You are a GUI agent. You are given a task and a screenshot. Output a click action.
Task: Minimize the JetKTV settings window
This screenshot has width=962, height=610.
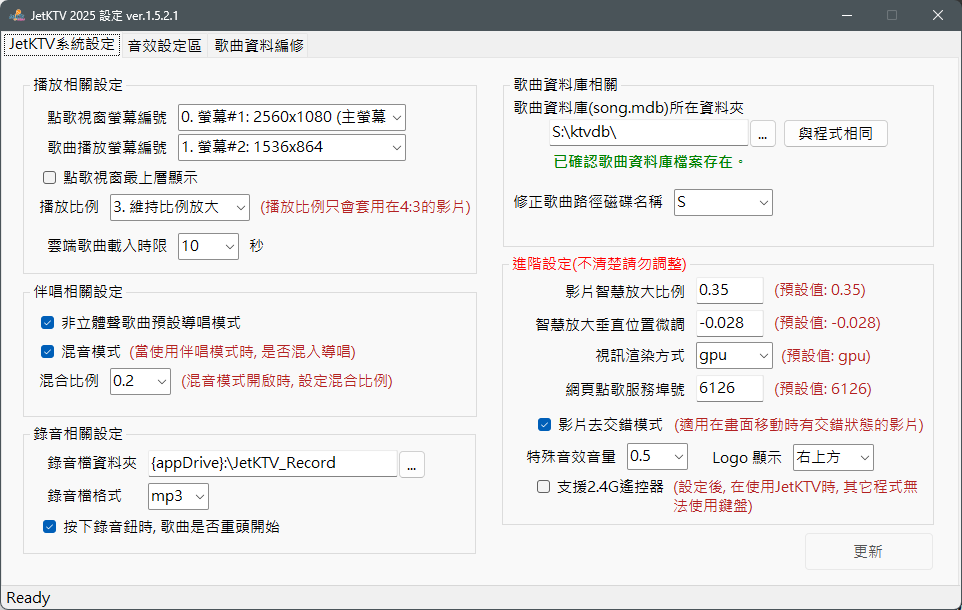(x=847, y=15)
